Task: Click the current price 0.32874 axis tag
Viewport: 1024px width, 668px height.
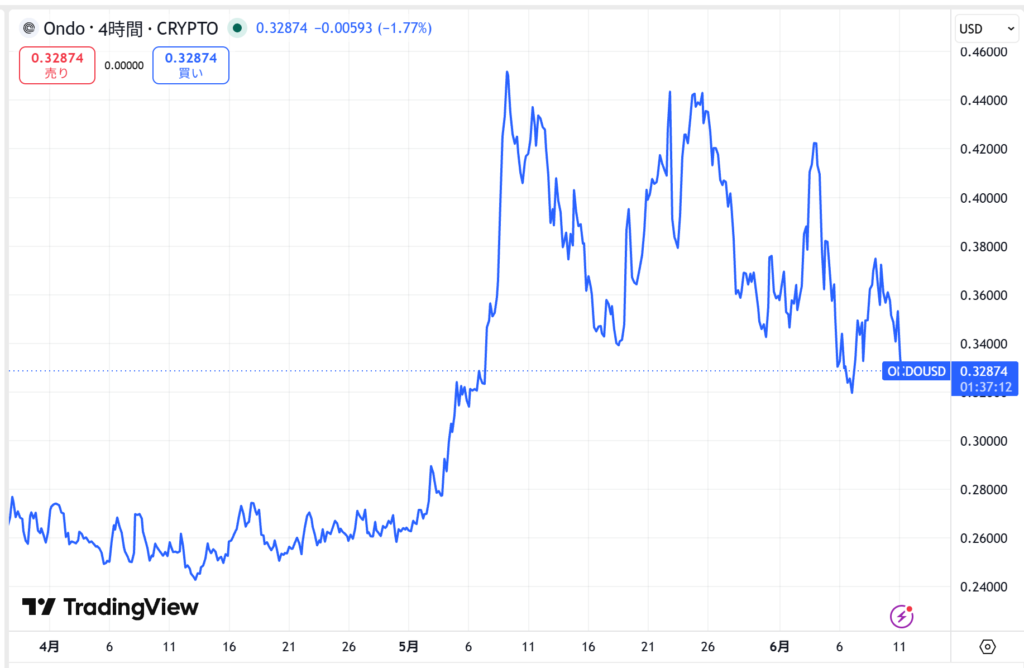Action: (985, 379)
